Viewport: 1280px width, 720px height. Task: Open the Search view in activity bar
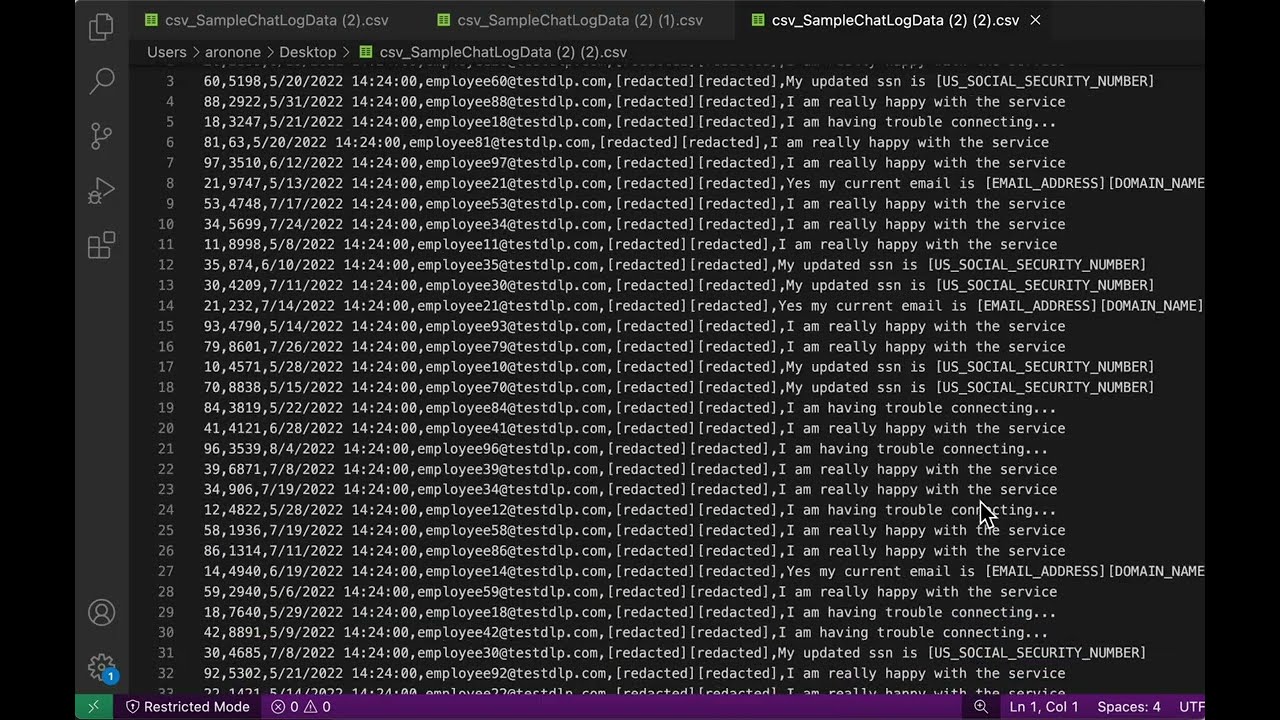[x=101, y=81]
